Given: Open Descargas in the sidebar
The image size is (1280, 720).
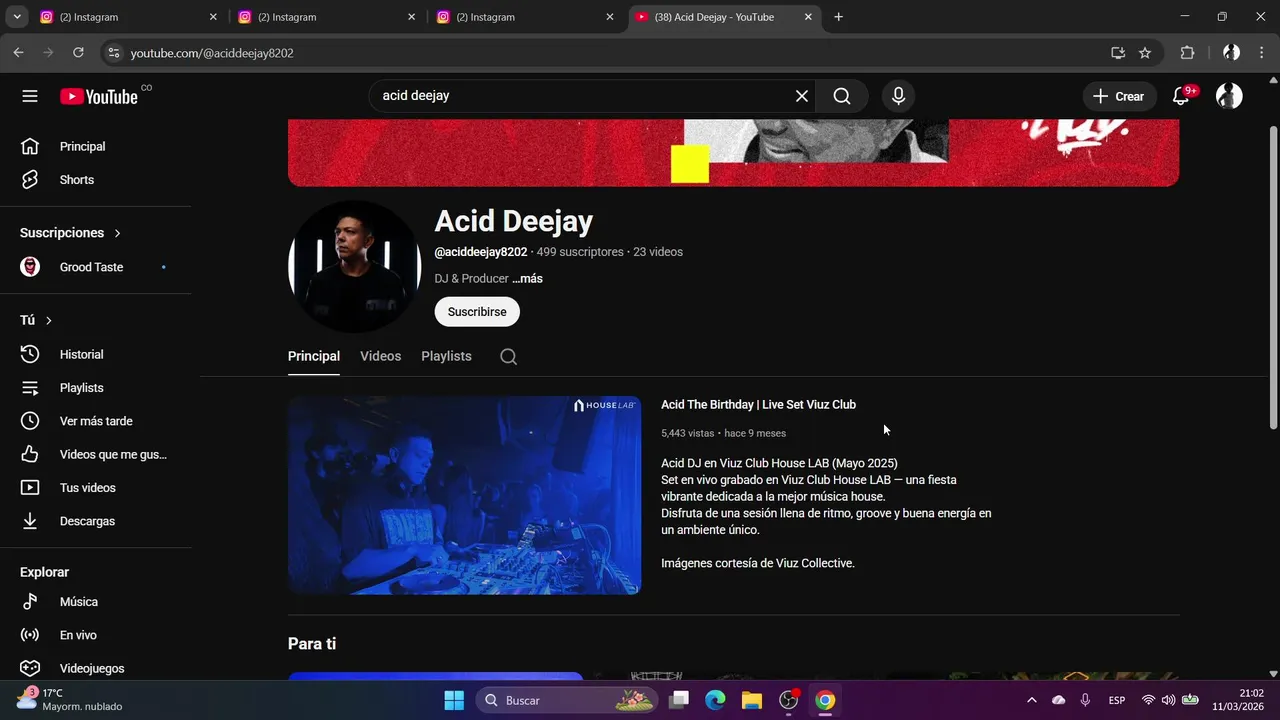Looking at the screenshot, I should pyautogui.click(x=96, y=521).
